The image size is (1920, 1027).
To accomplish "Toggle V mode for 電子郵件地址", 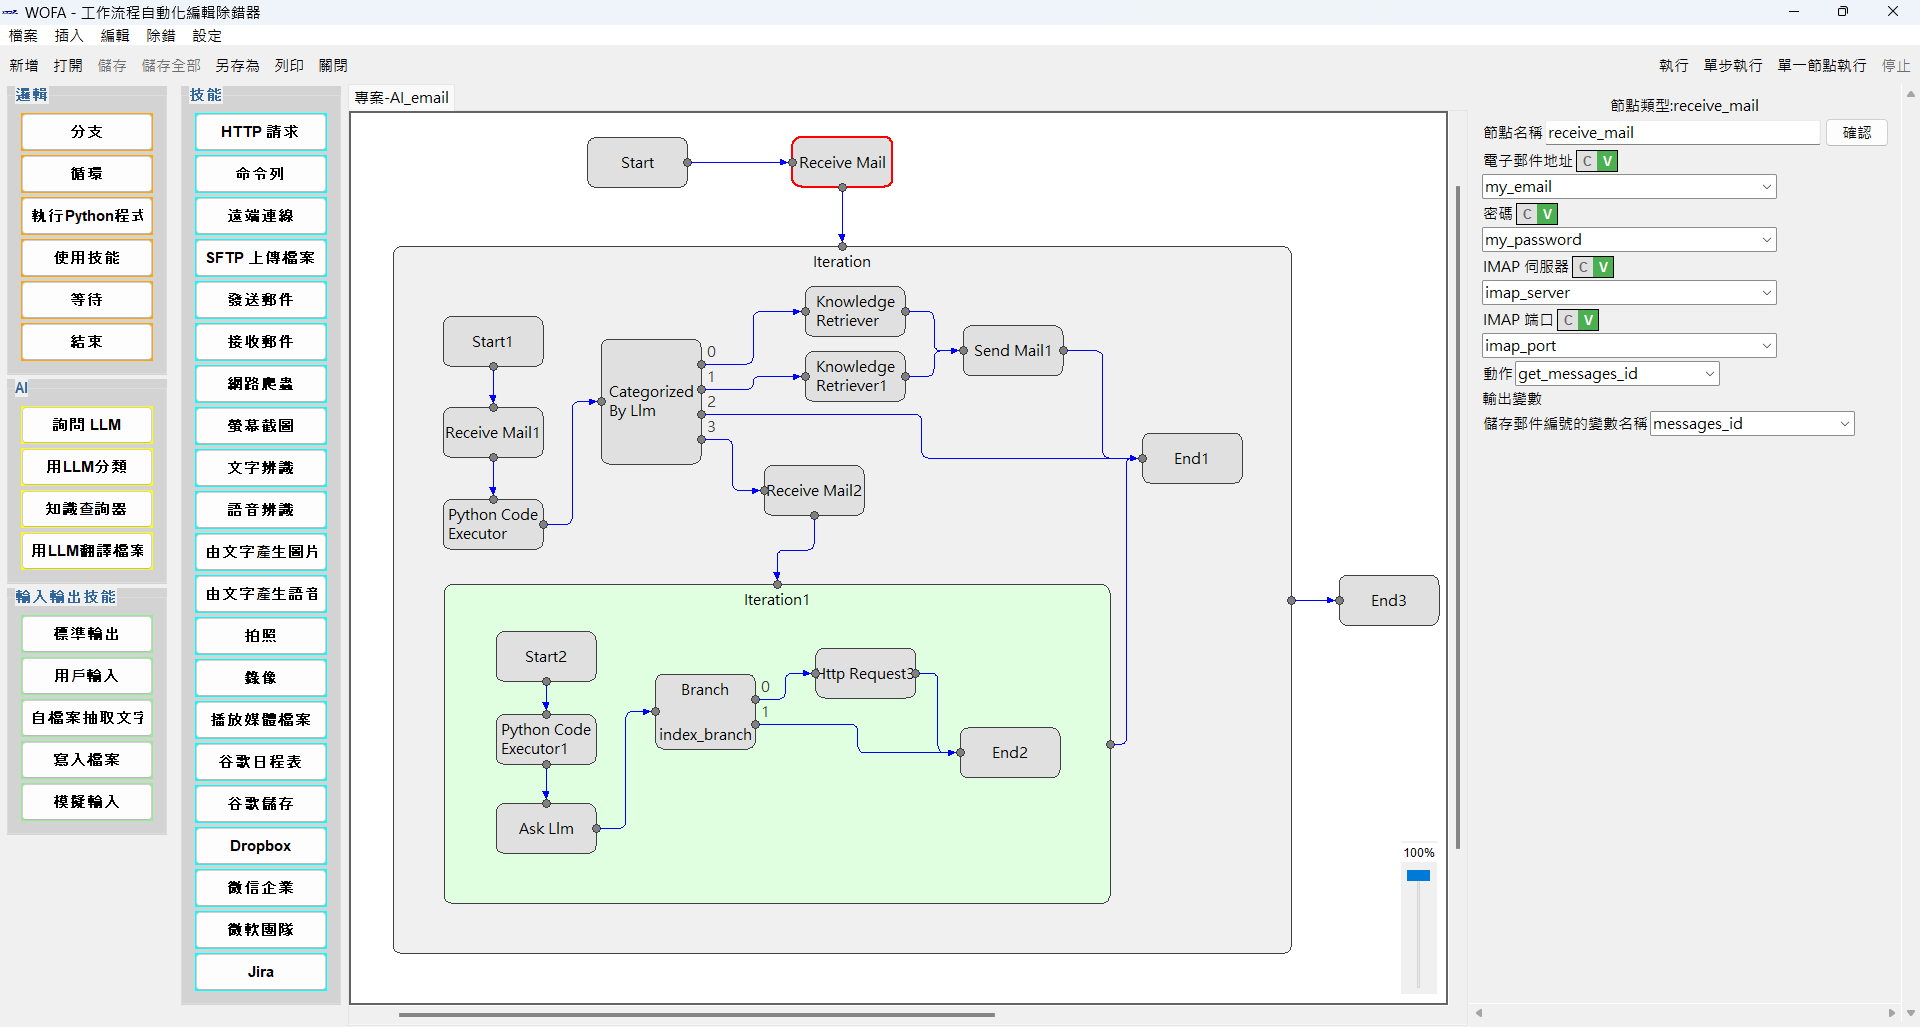I will (x=1605, y=160).
